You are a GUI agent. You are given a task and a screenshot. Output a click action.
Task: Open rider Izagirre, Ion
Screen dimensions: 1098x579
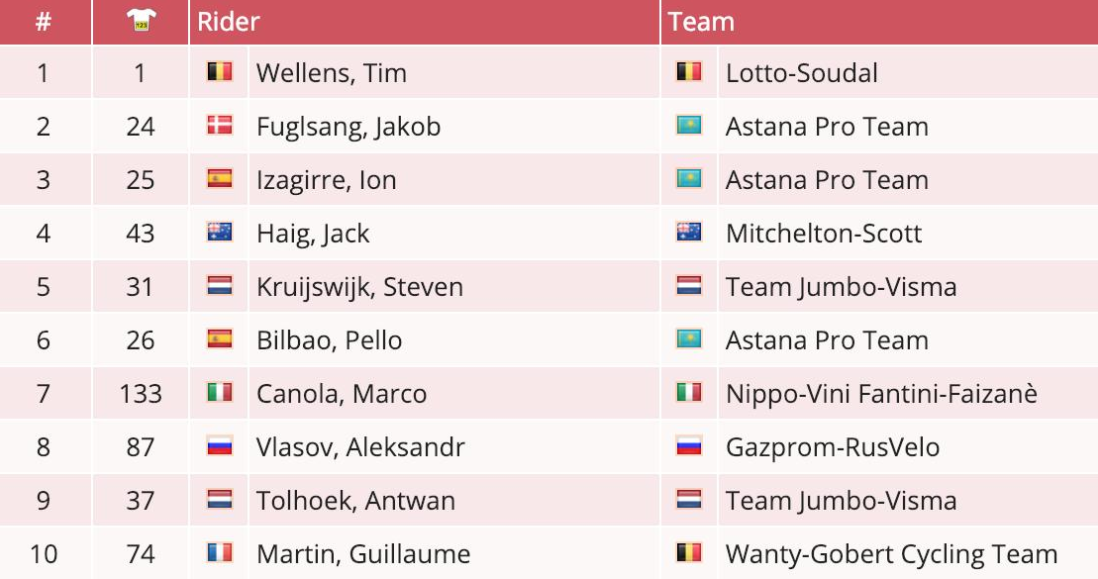tap(326, 180)
